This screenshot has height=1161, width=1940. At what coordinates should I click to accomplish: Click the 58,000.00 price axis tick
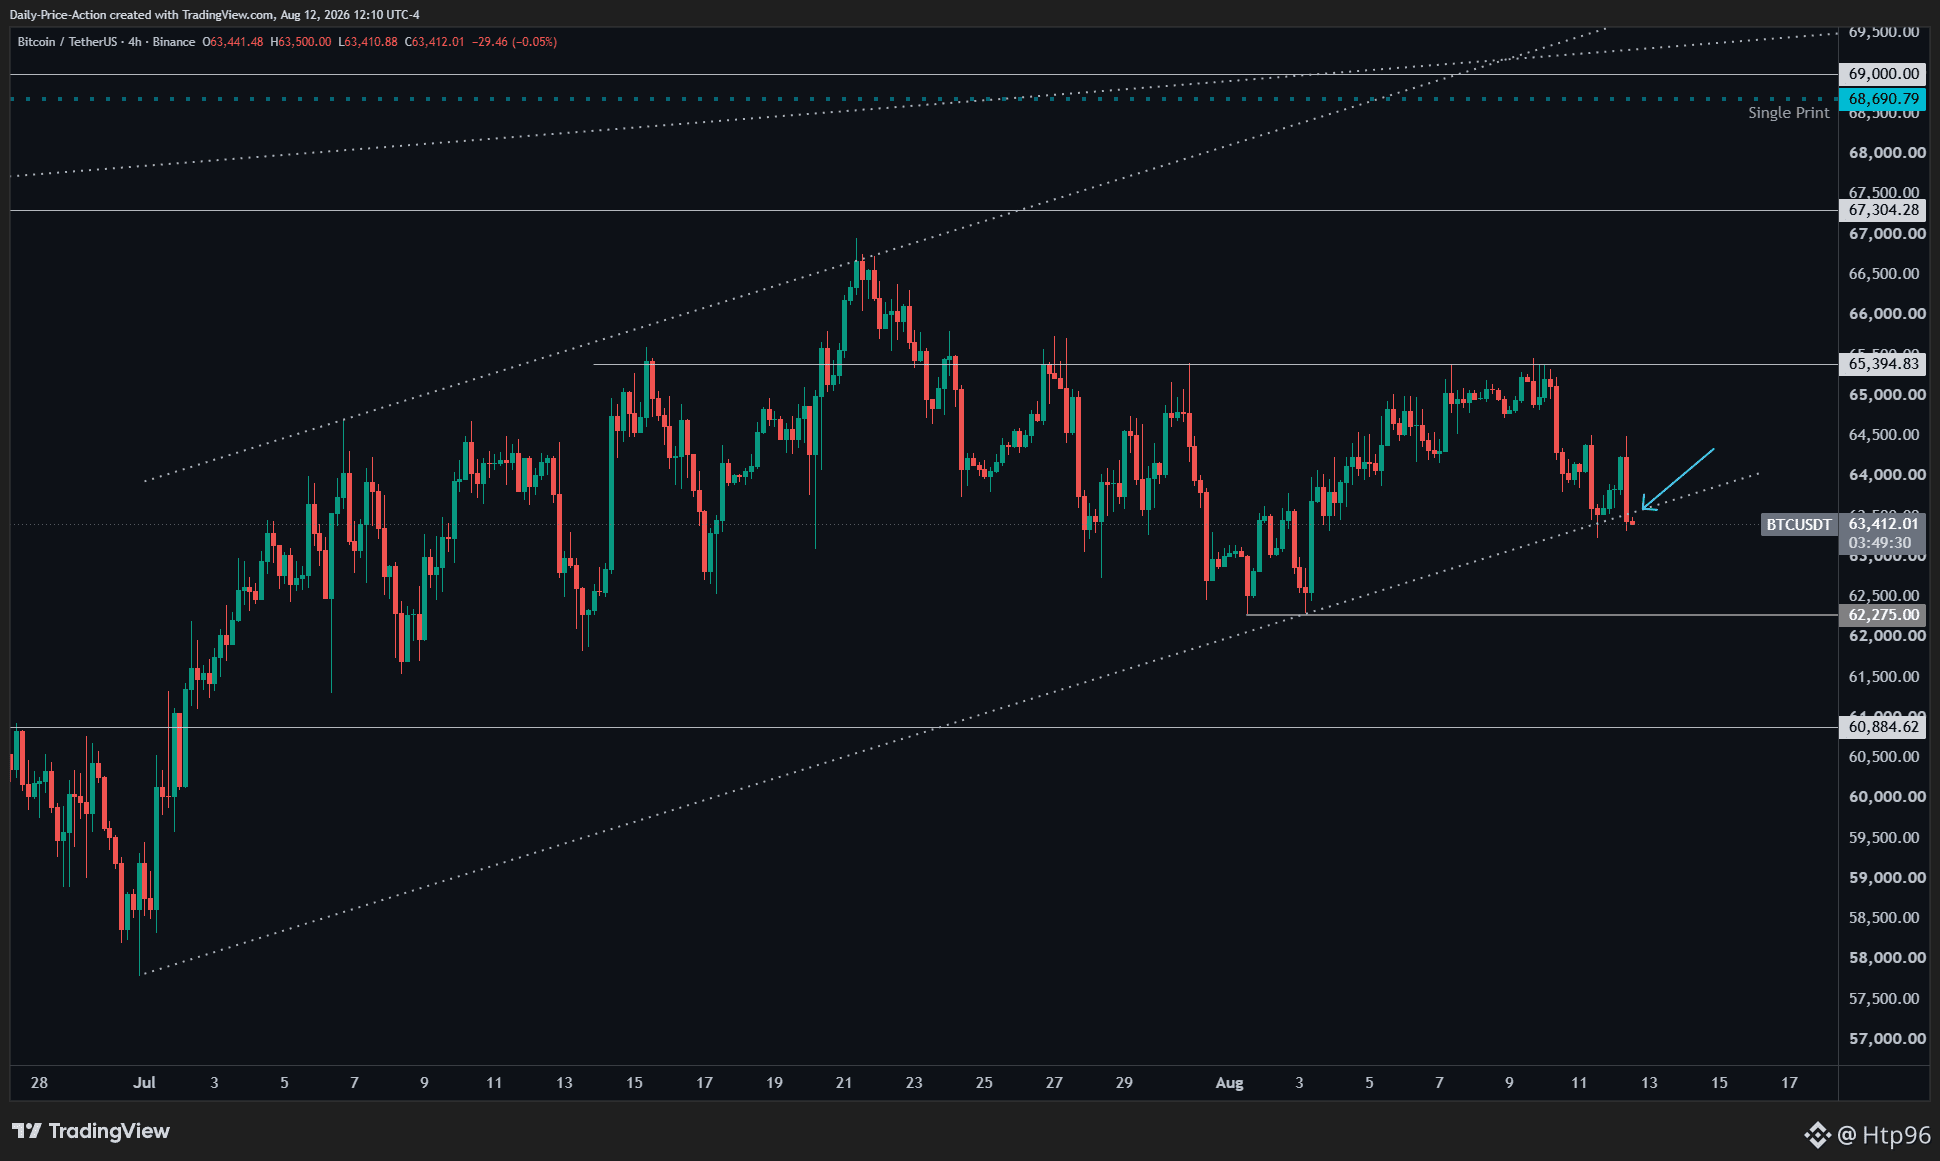click(1887, 958)
